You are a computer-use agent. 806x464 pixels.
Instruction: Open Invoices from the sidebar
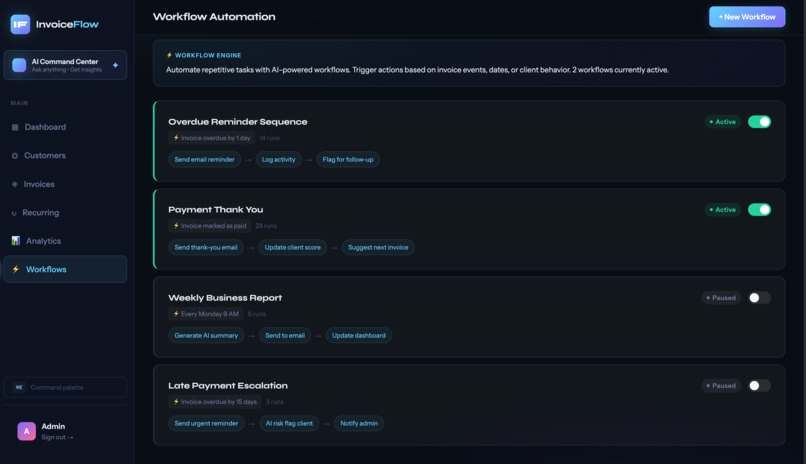[65, 184]
